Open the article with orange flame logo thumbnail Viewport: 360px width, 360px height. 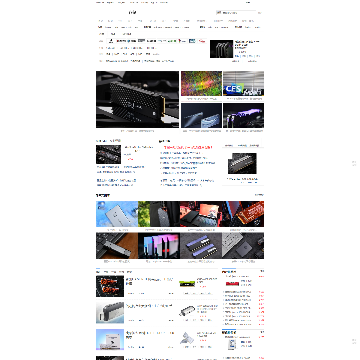(x=110, y=286)
